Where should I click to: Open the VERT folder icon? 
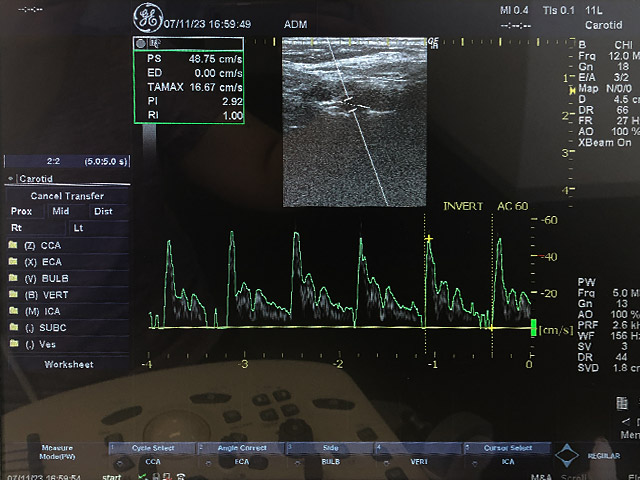(x=13, y=295)
